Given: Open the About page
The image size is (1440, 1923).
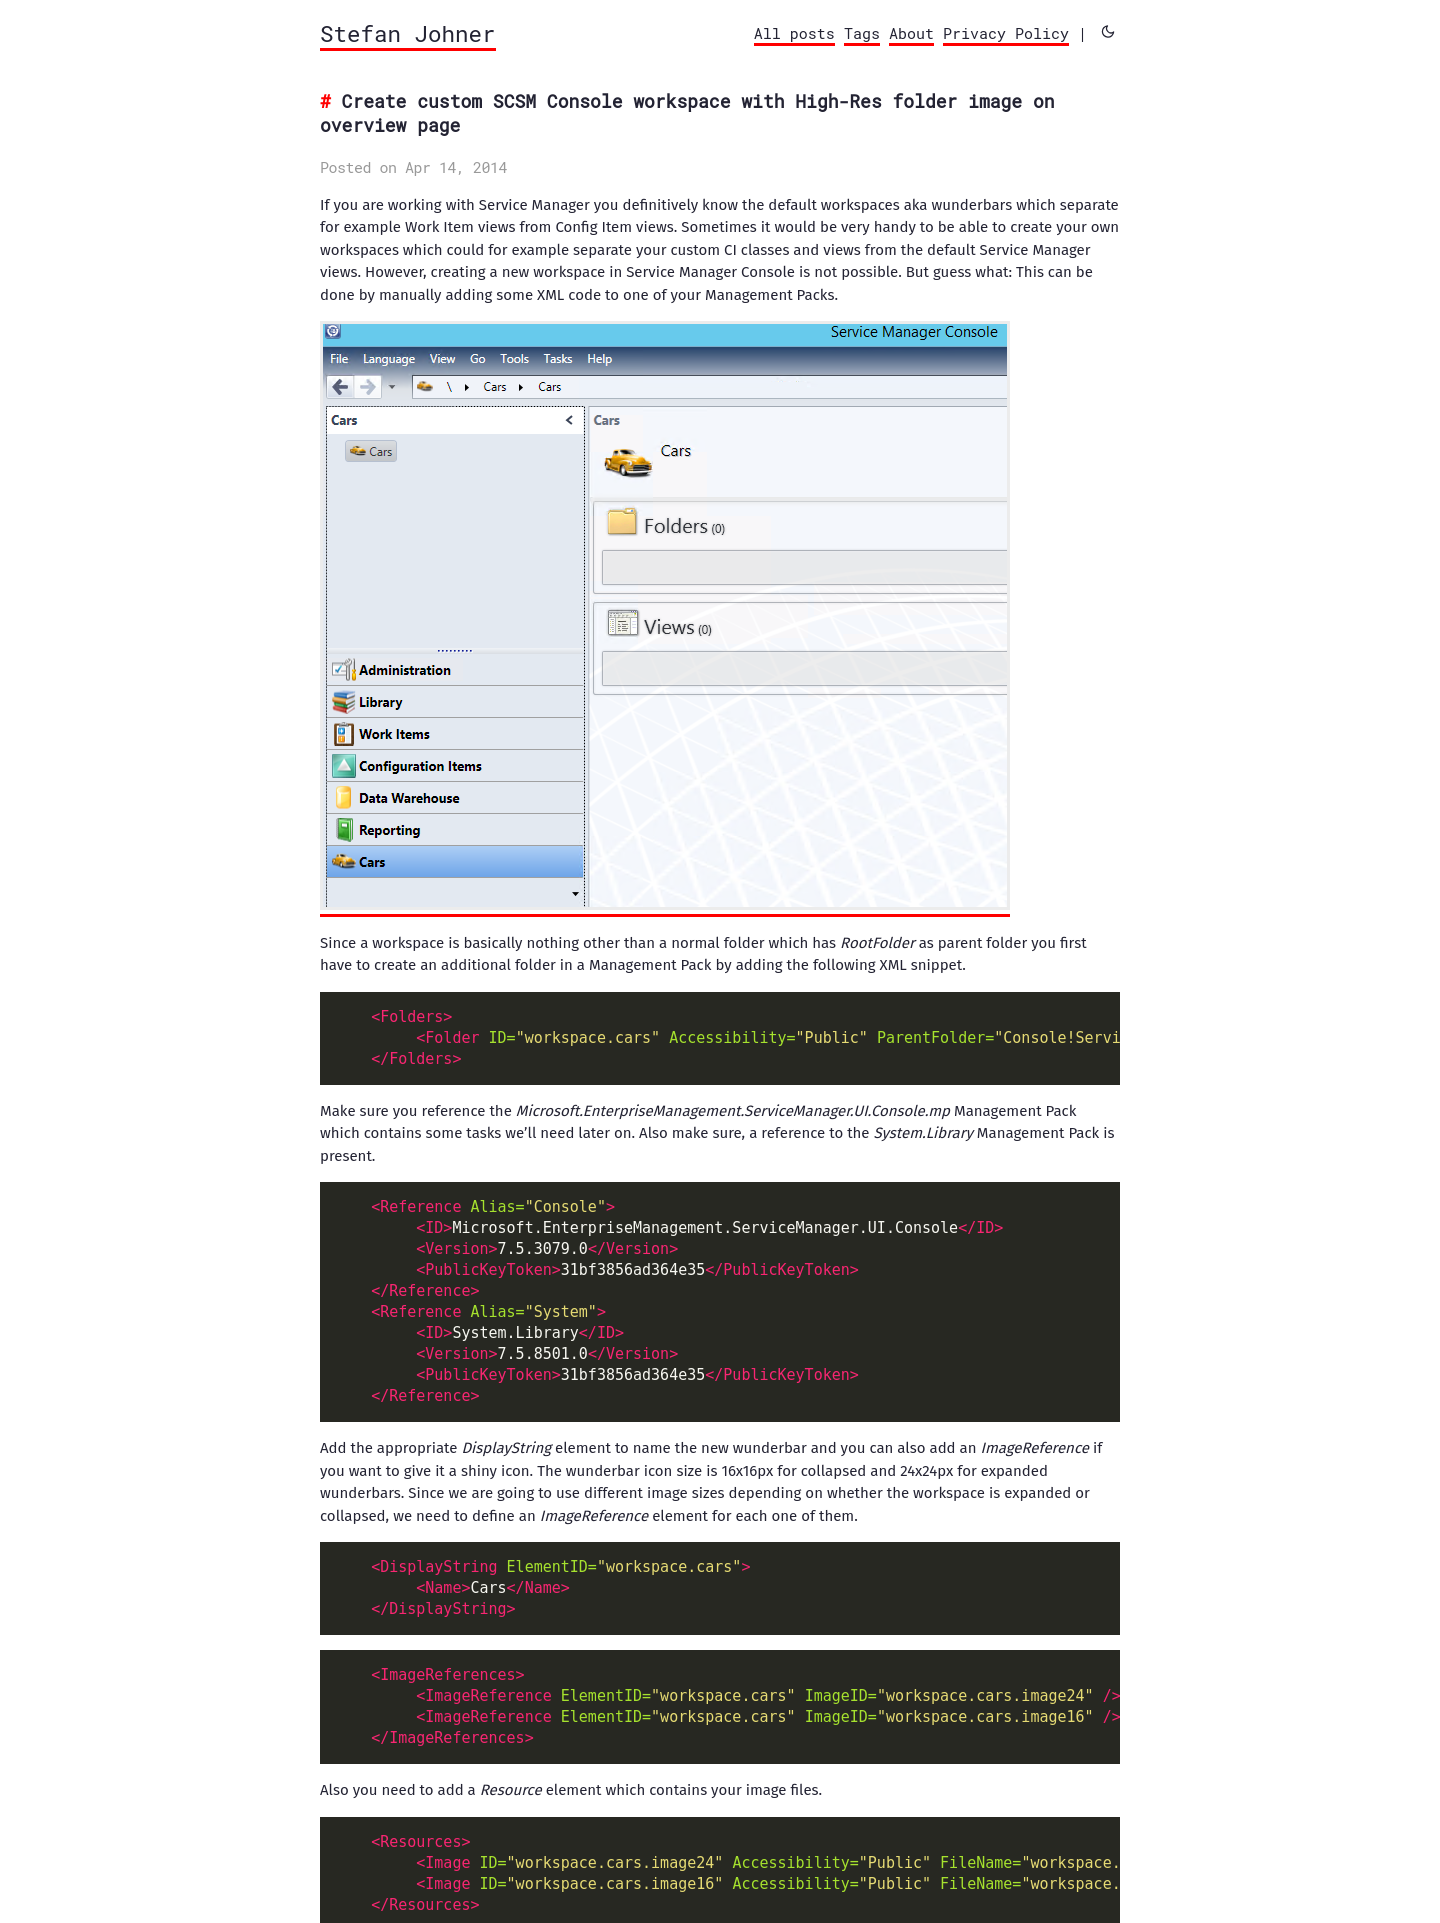Looking at the screenshot, I should click(x=911, y=34).
